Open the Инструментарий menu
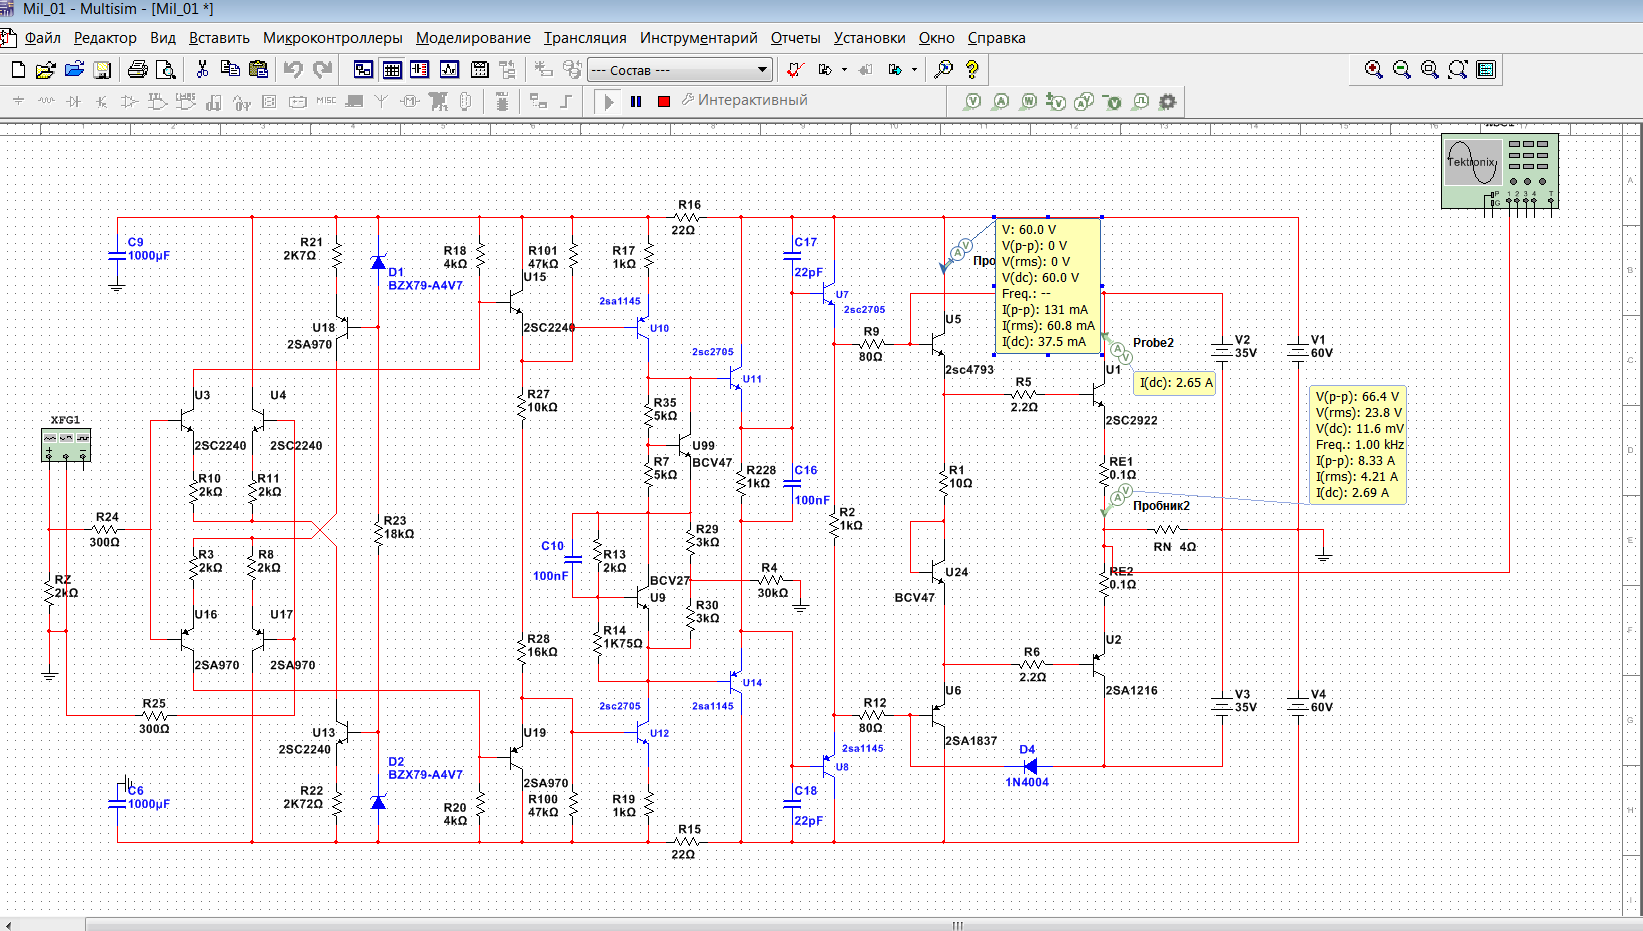This screenshot has width=1643, height=931. 698,38
